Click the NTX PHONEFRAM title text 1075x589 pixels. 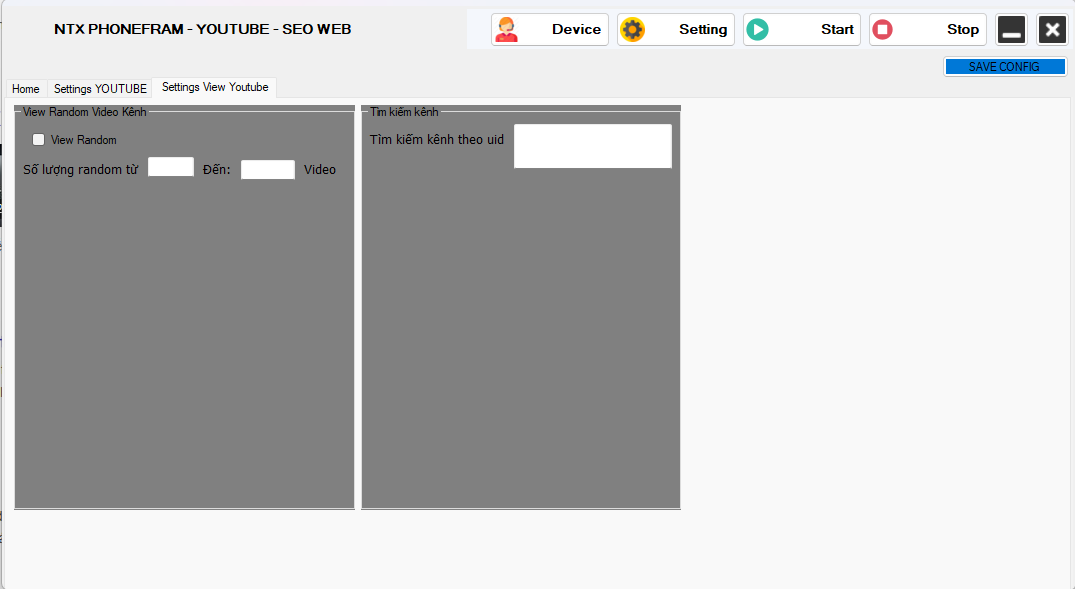(x=203, y=29)
